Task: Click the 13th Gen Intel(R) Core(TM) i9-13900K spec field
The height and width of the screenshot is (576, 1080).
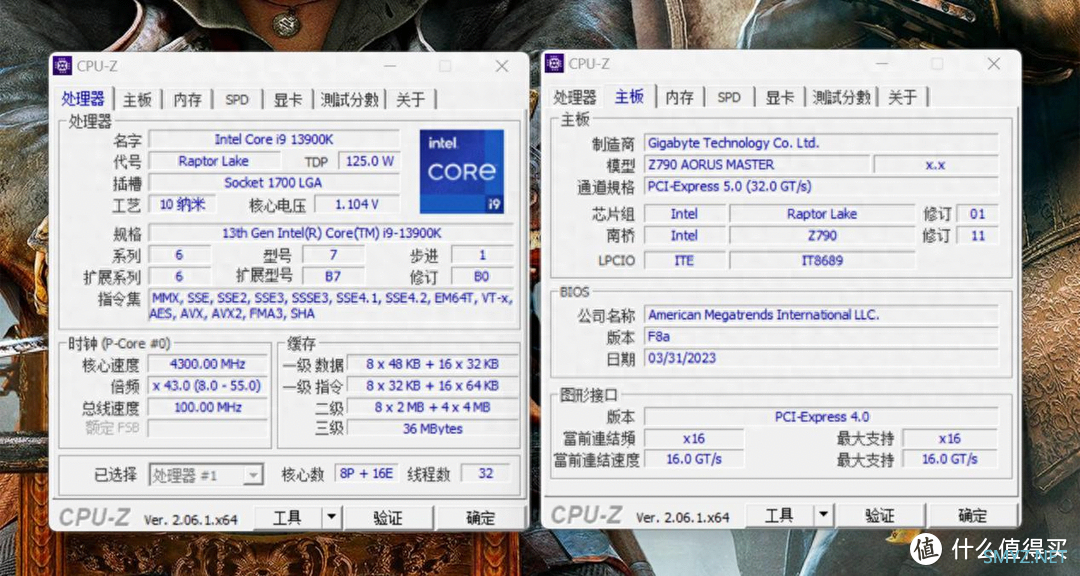Action: [331, 233]
